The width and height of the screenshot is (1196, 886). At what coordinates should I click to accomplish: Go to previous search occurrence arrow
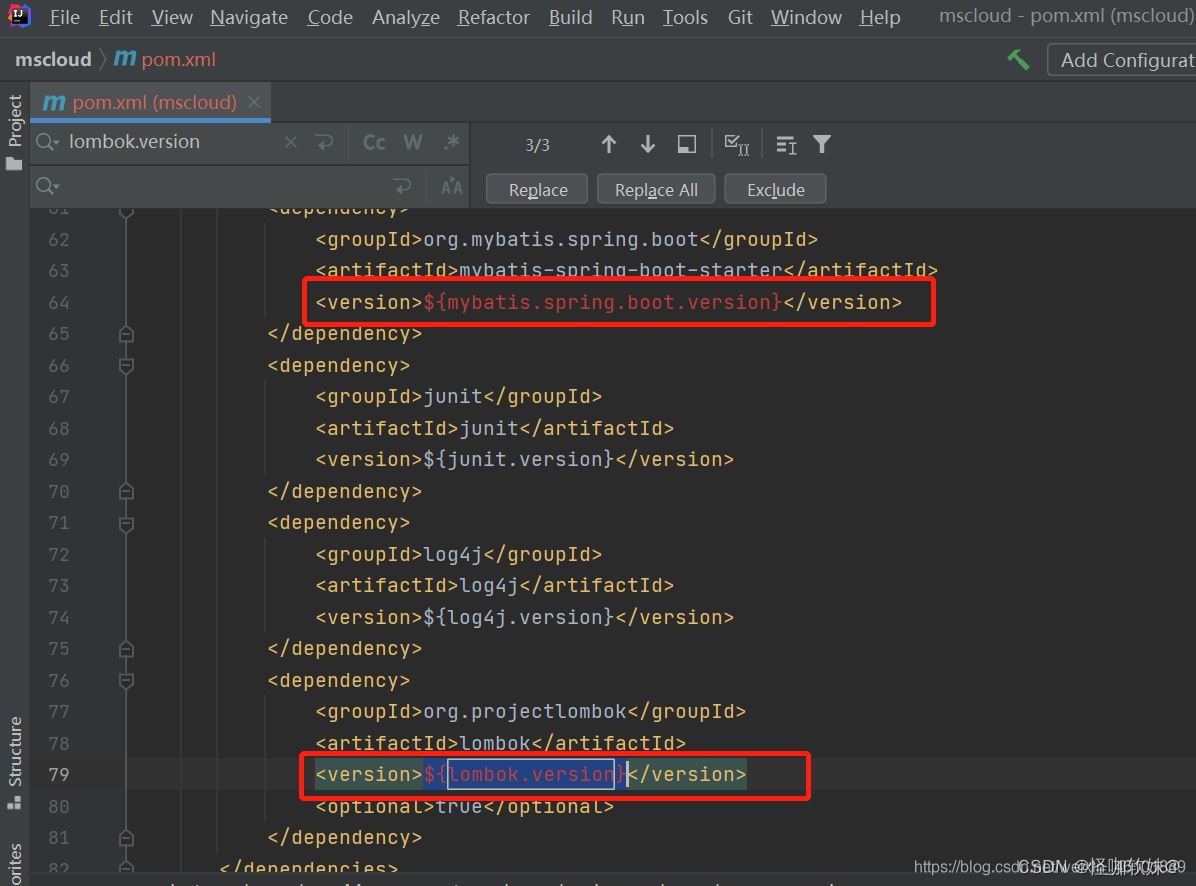(x=608, y=145)
